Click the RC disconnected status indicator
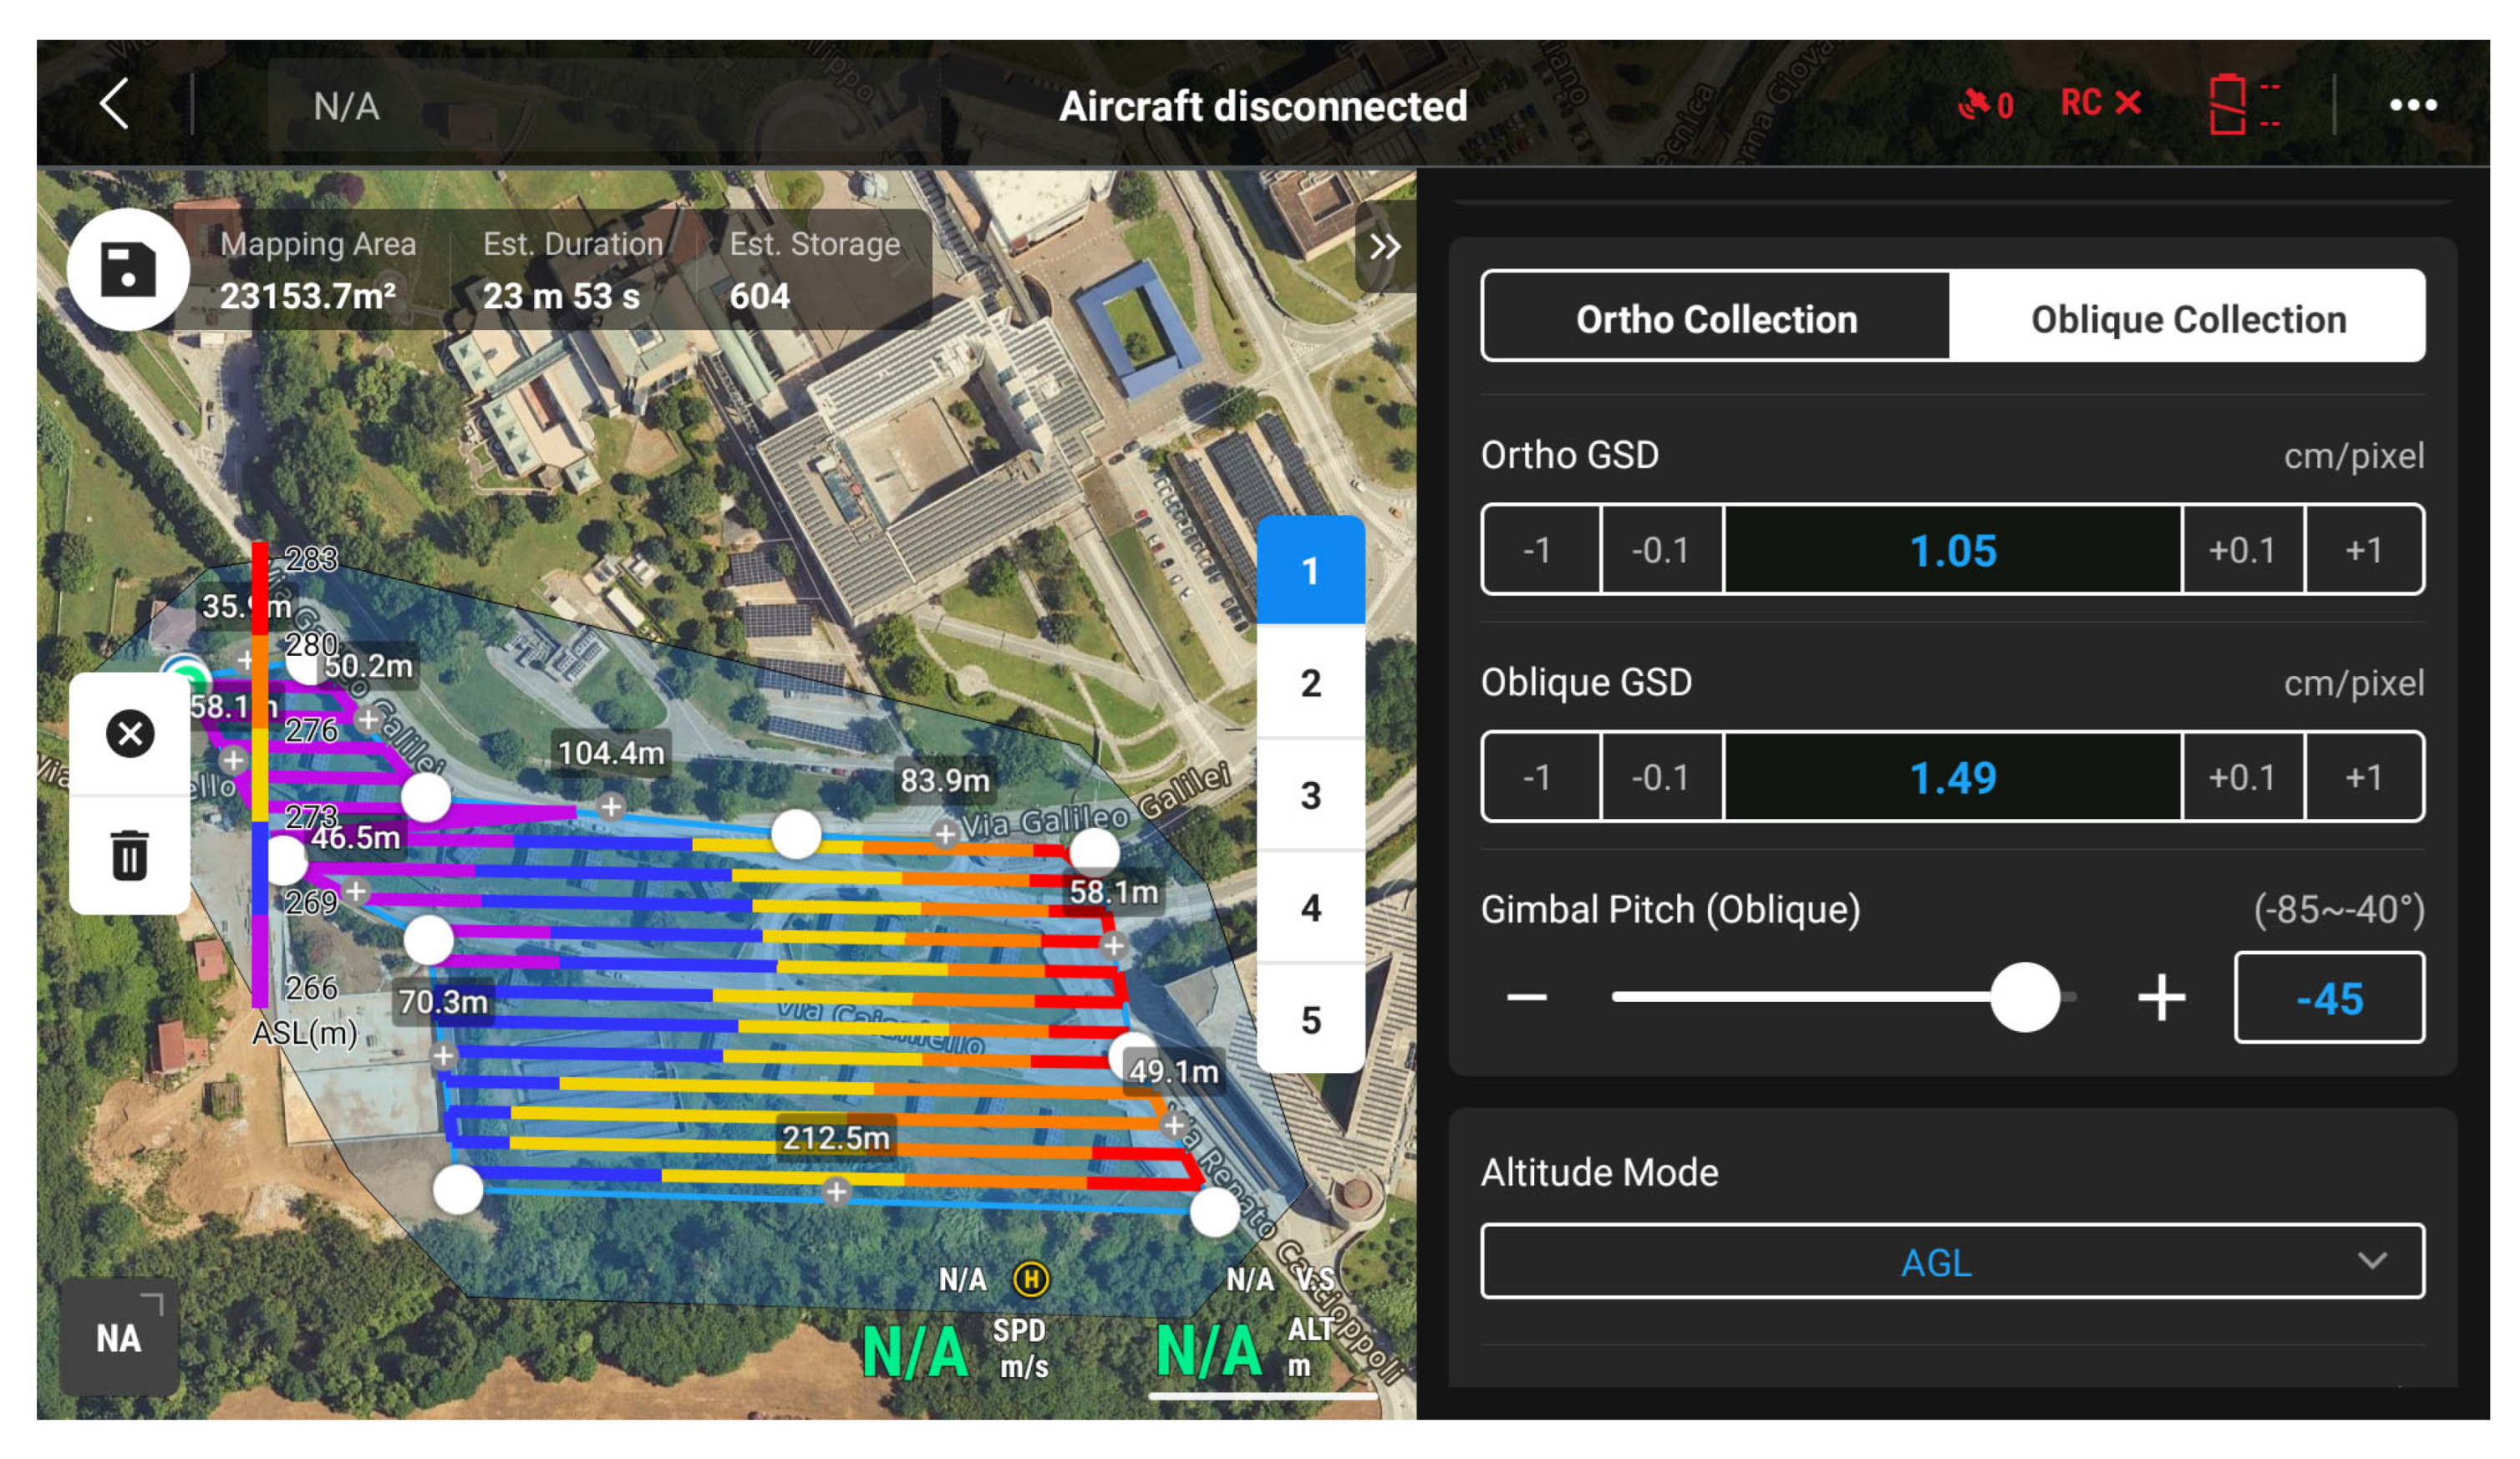Screen dimensions: 2520x1459 [x=2100, y=103]
